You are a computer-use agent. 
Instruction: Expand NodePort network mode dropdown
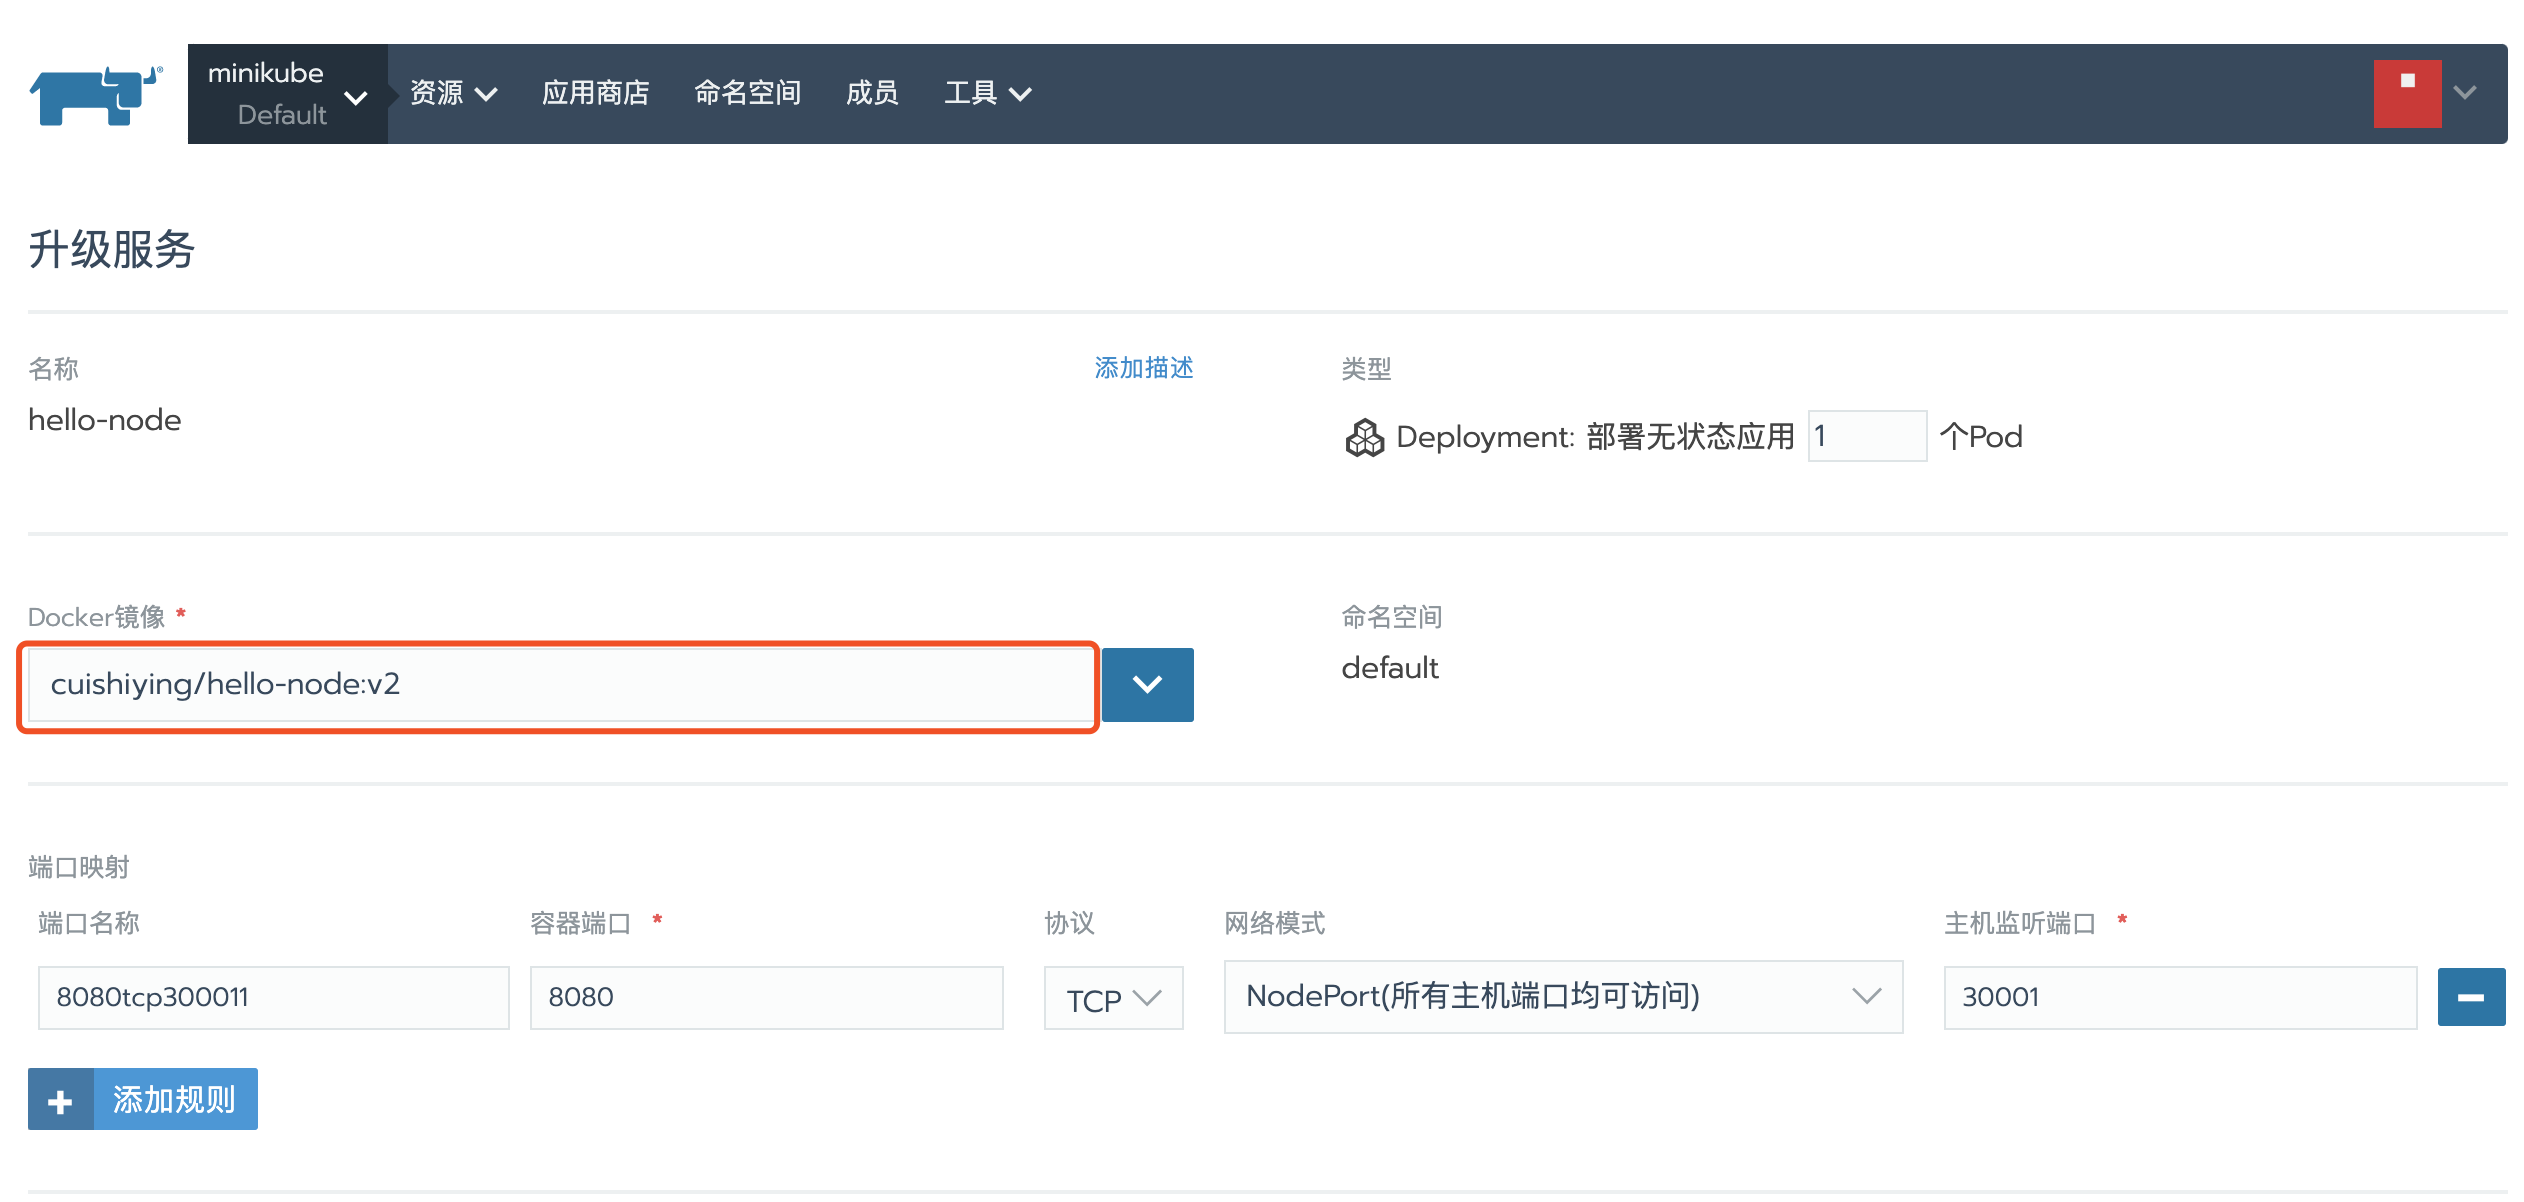coord(1562,997)
